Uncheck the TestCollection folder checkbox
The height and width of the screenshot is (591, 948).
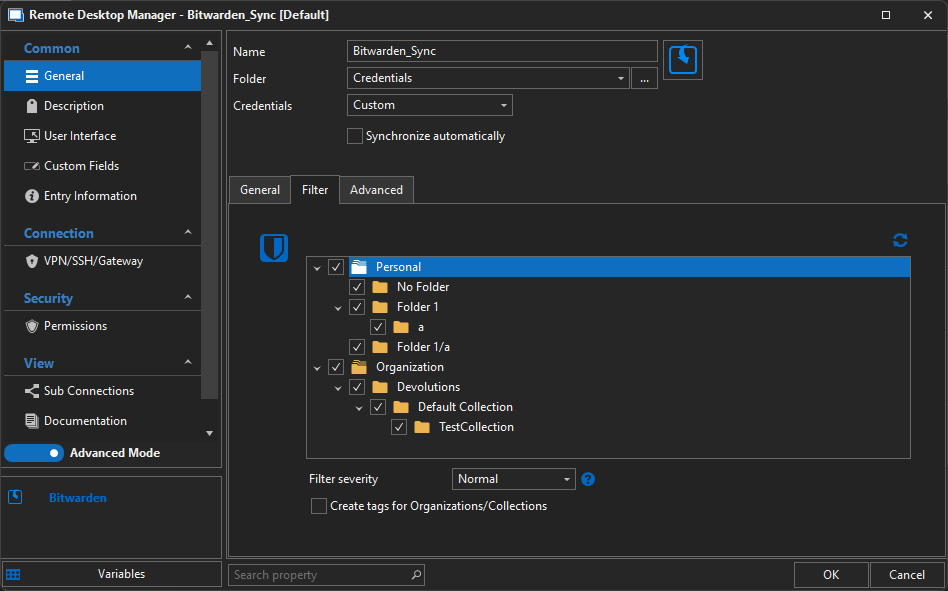(x=399, y=427)
